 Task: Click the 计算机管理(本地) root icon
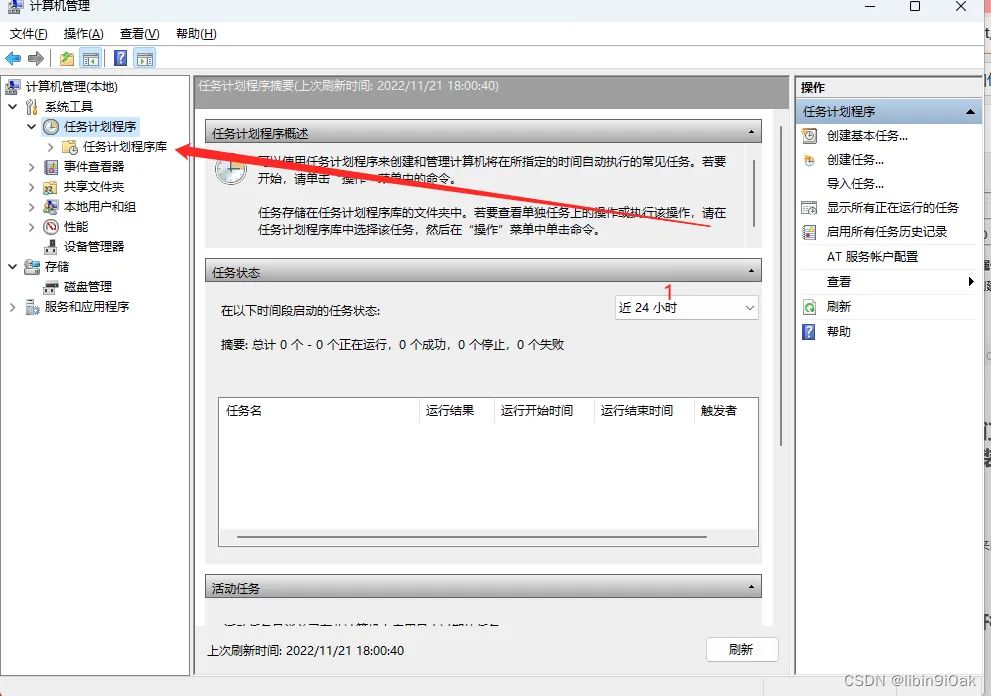[x=13, y=87]
